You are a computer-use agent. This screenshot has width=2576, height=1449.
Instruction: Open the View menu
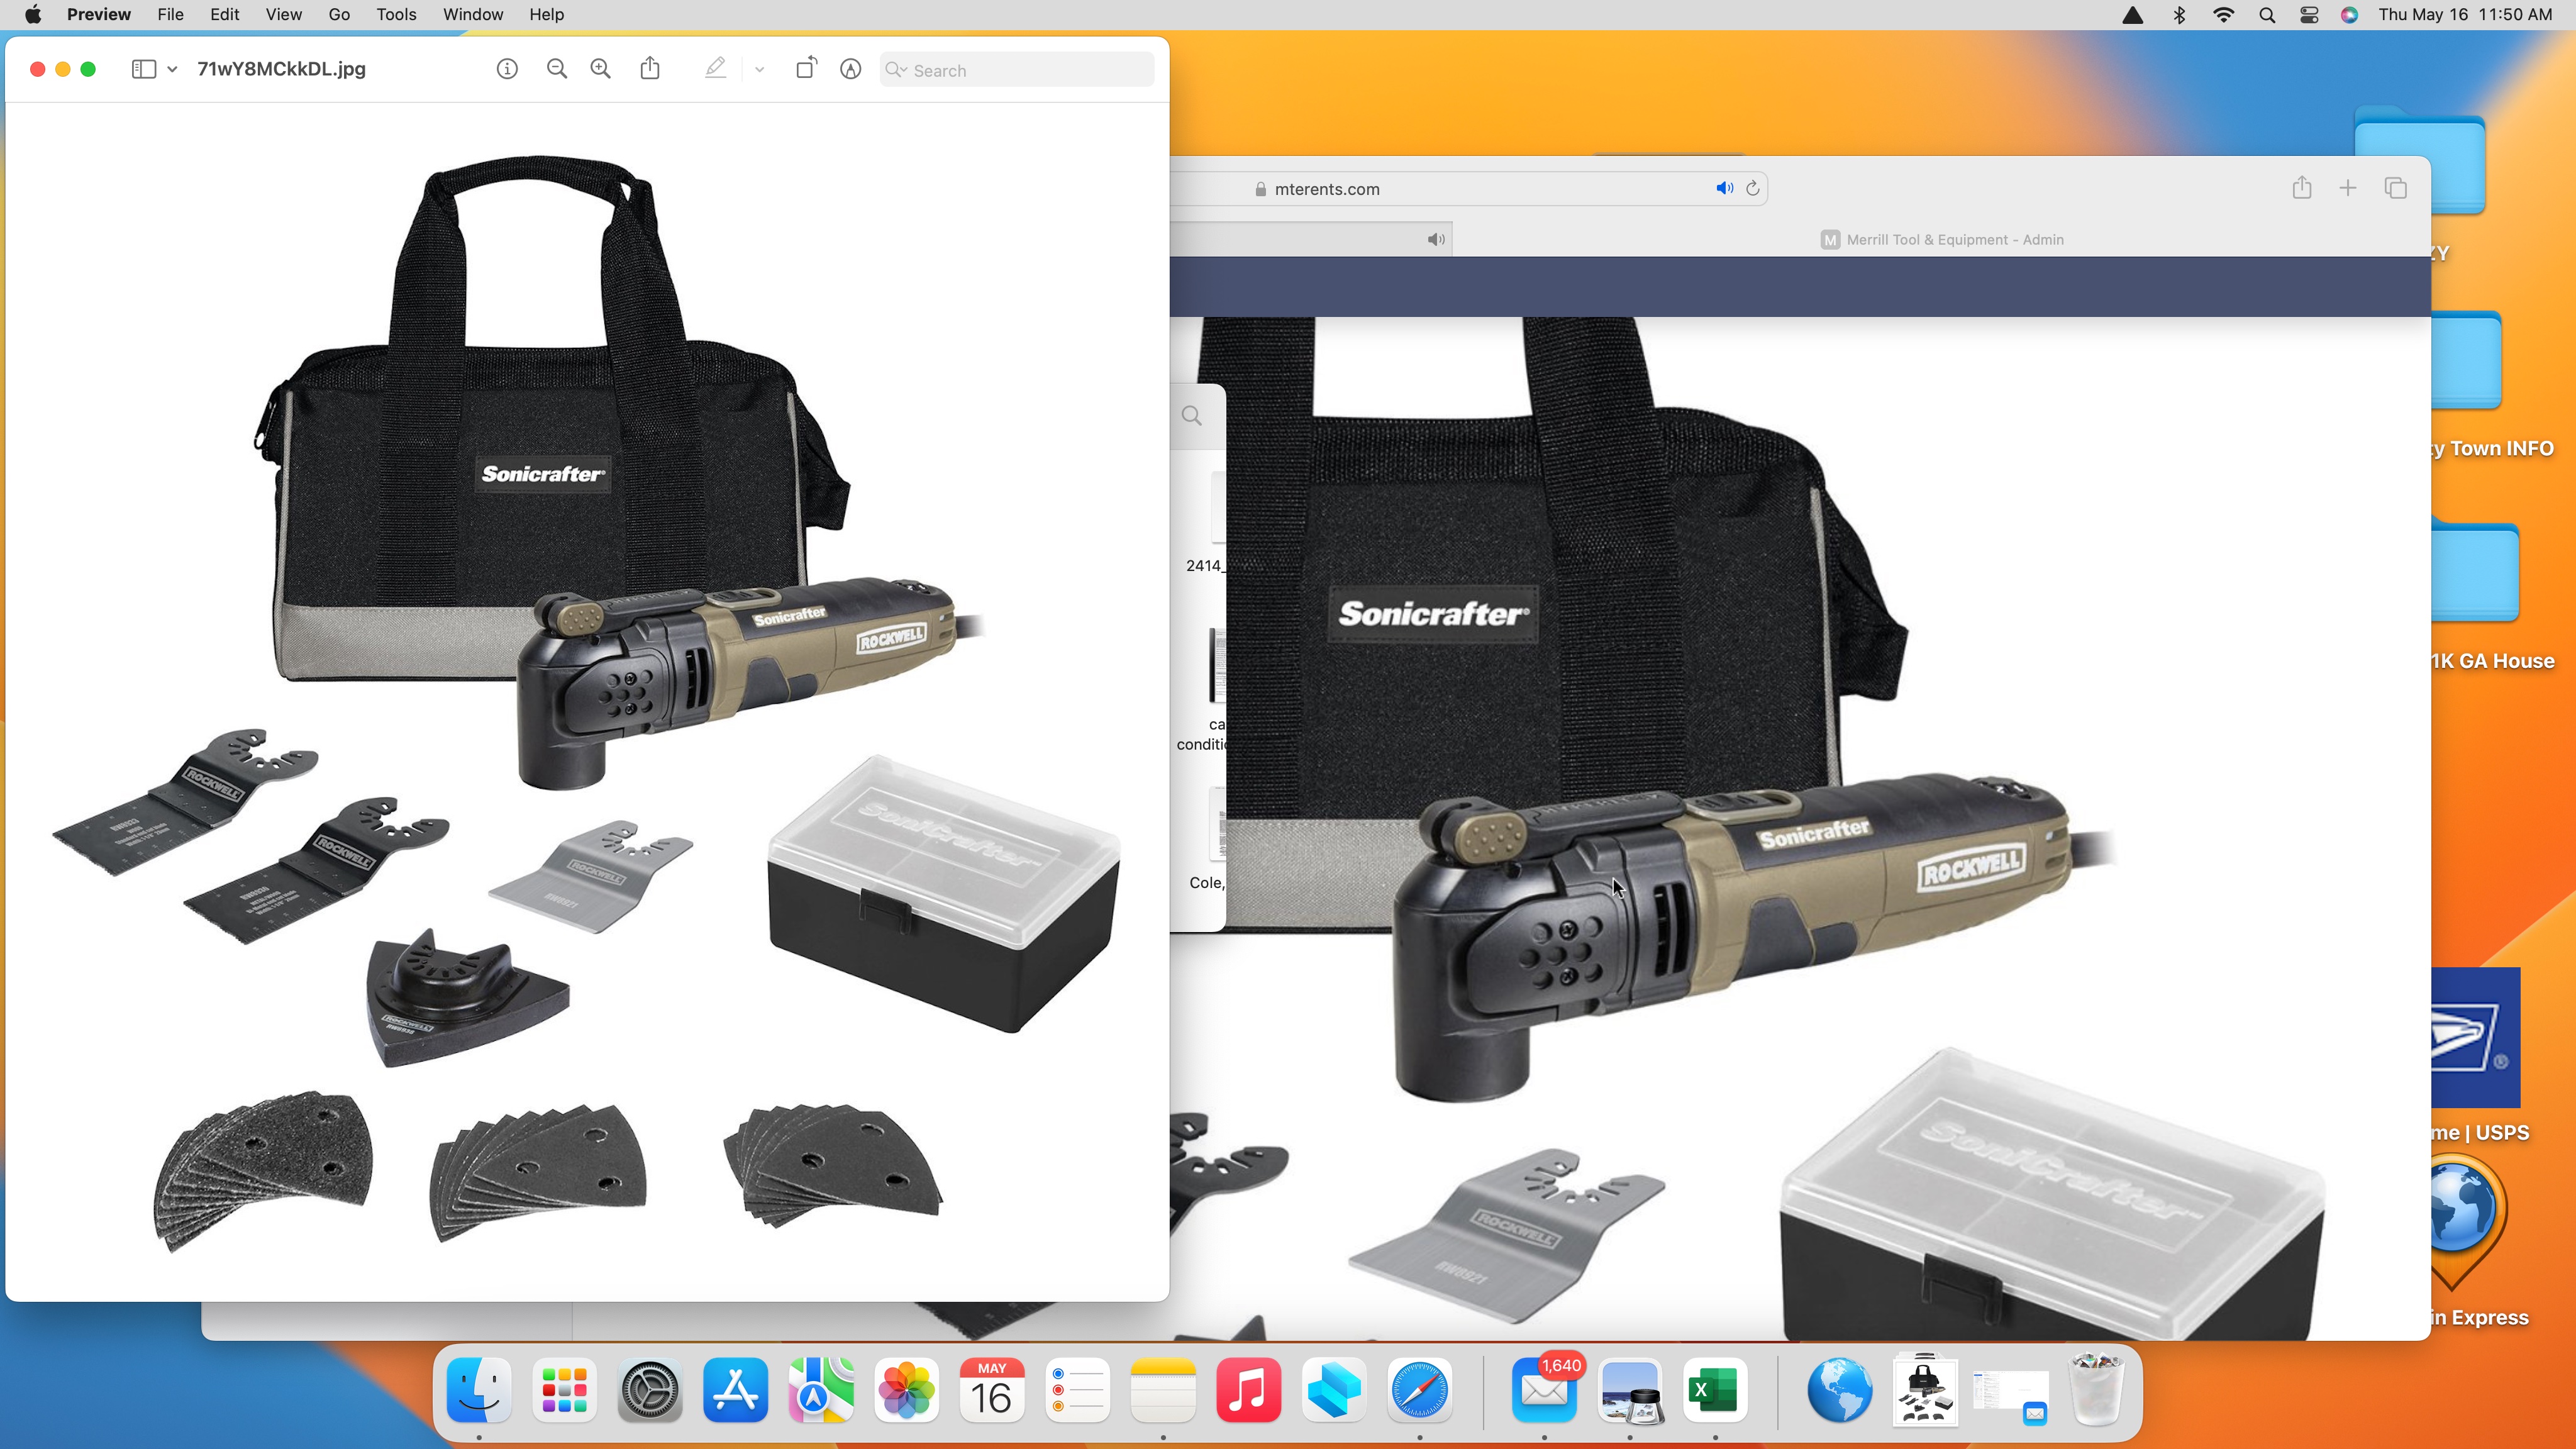pyautogui.click(x=283, y=15)
